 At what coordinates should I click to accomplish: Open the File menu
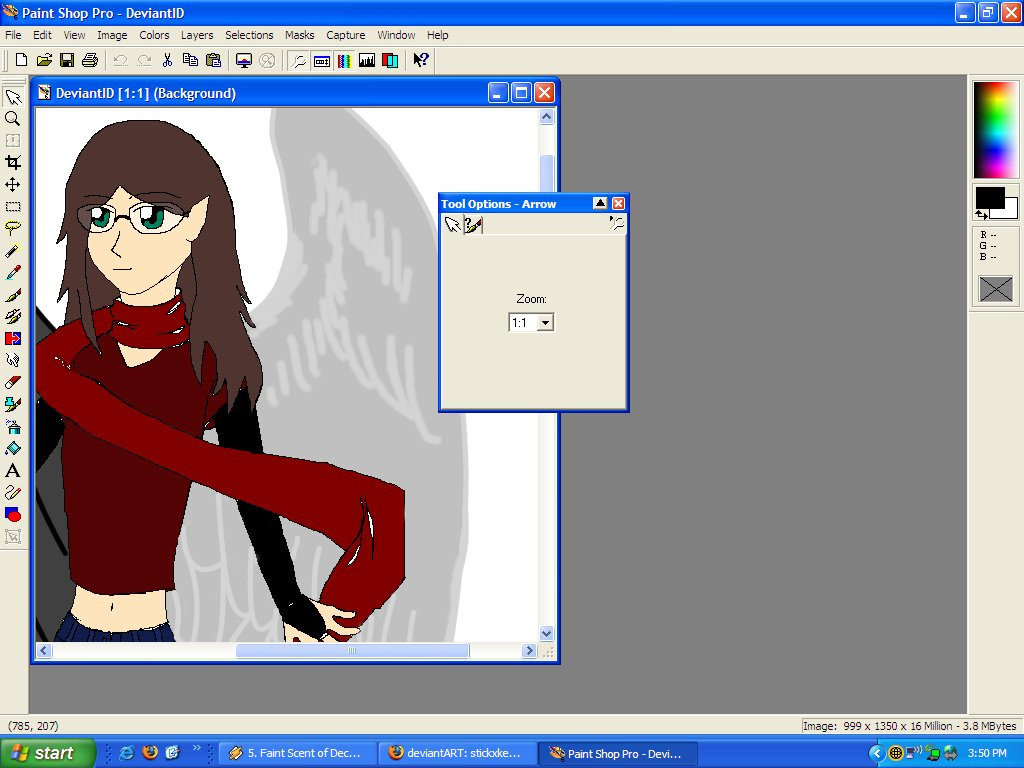tap(13, 35)
